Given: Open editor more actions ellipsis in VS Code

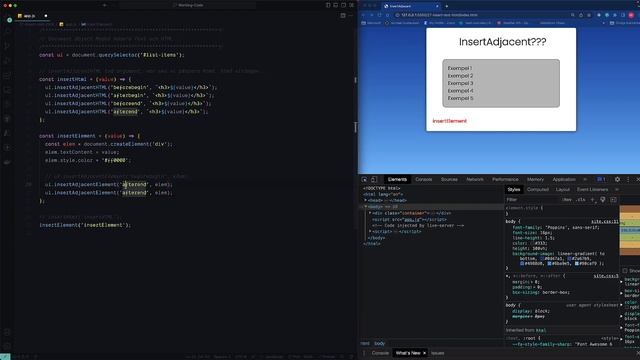Looking at the screenshot, I should [351, 16].
